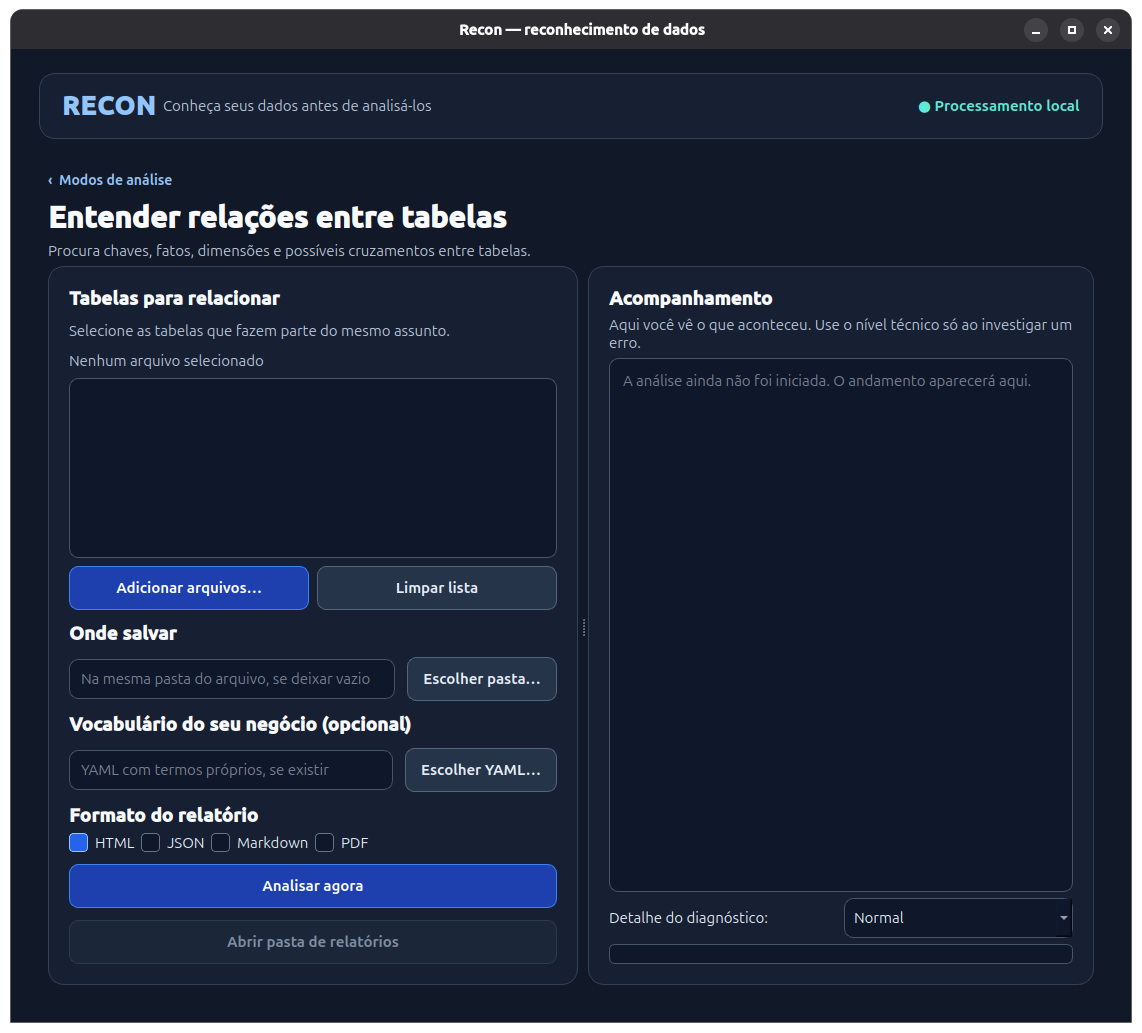This screenshot has width=1142, height=1033.
Task: Click the Detalhe do diagnóstico label
Action: point(688,918)
